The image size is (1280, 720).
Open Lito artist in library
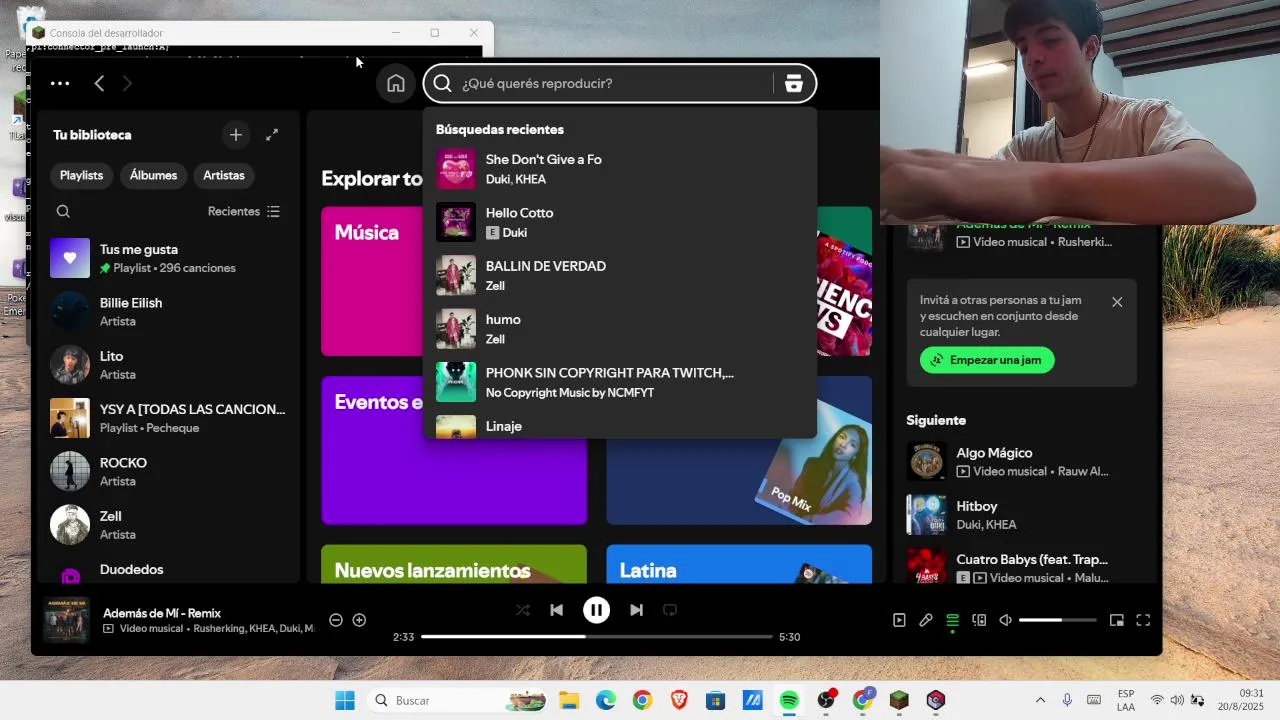point(169,365)
